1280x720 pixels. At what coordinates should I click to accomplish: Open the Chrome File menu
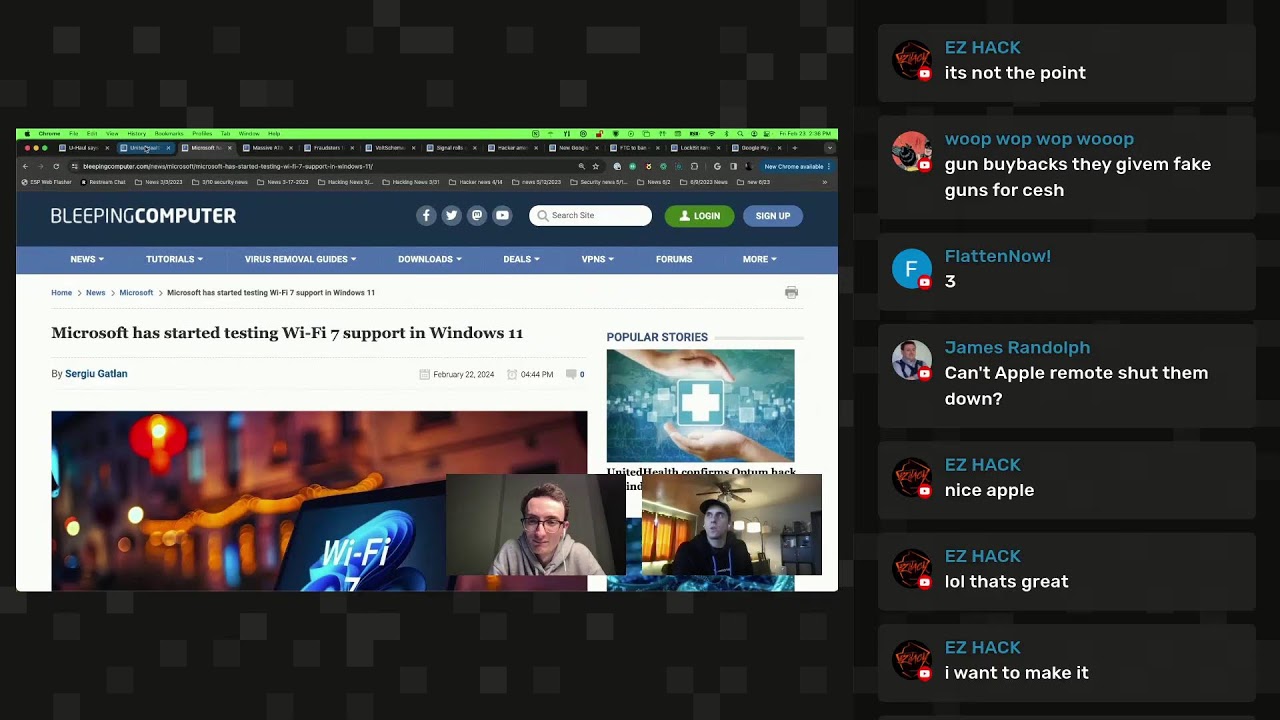click(x=73, y=133)
